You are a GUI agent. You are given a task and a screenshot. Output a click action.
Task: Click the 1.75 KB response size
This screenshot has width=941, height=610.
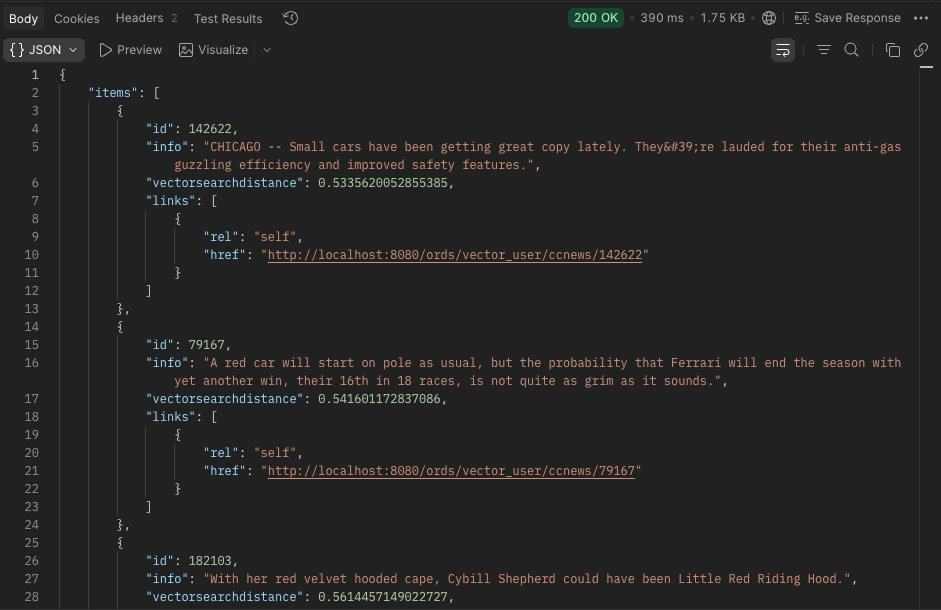(x=722, y=18)
